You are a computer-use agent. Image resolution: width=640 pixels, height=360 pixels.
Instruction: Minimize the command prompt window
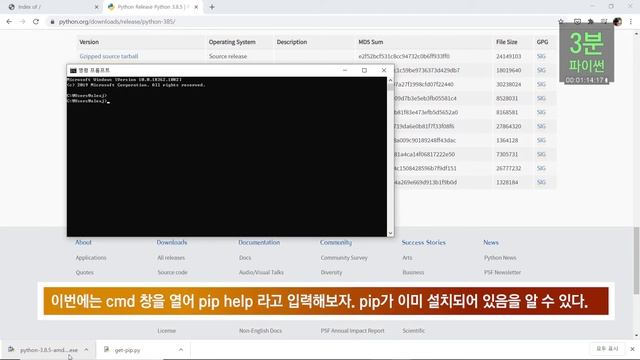tap(345, 70)
